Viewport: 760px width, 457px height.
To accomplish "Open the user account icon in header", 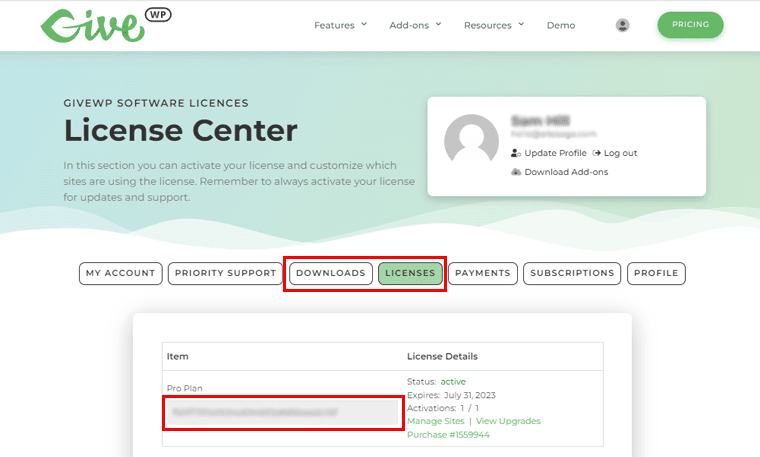I will point(622,25).
